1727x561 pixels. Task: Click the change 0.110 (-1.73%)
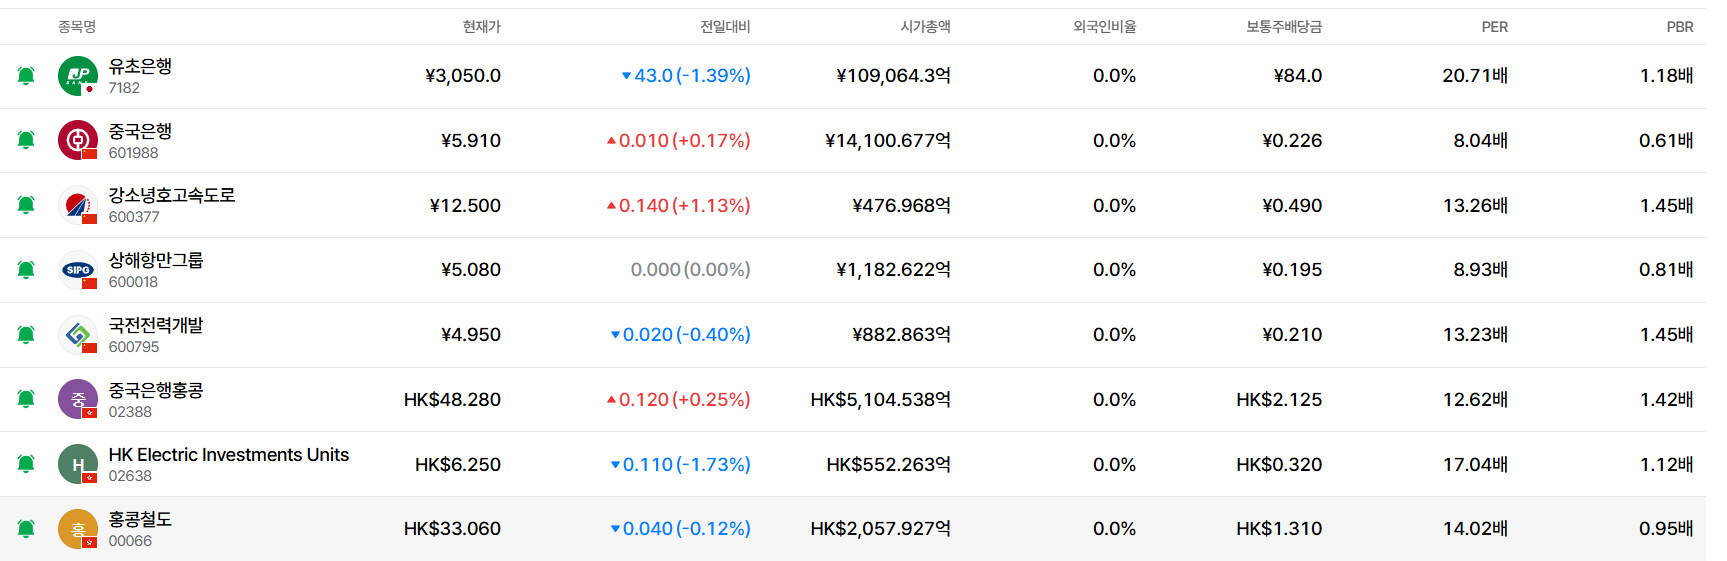[x=681, y=464]
